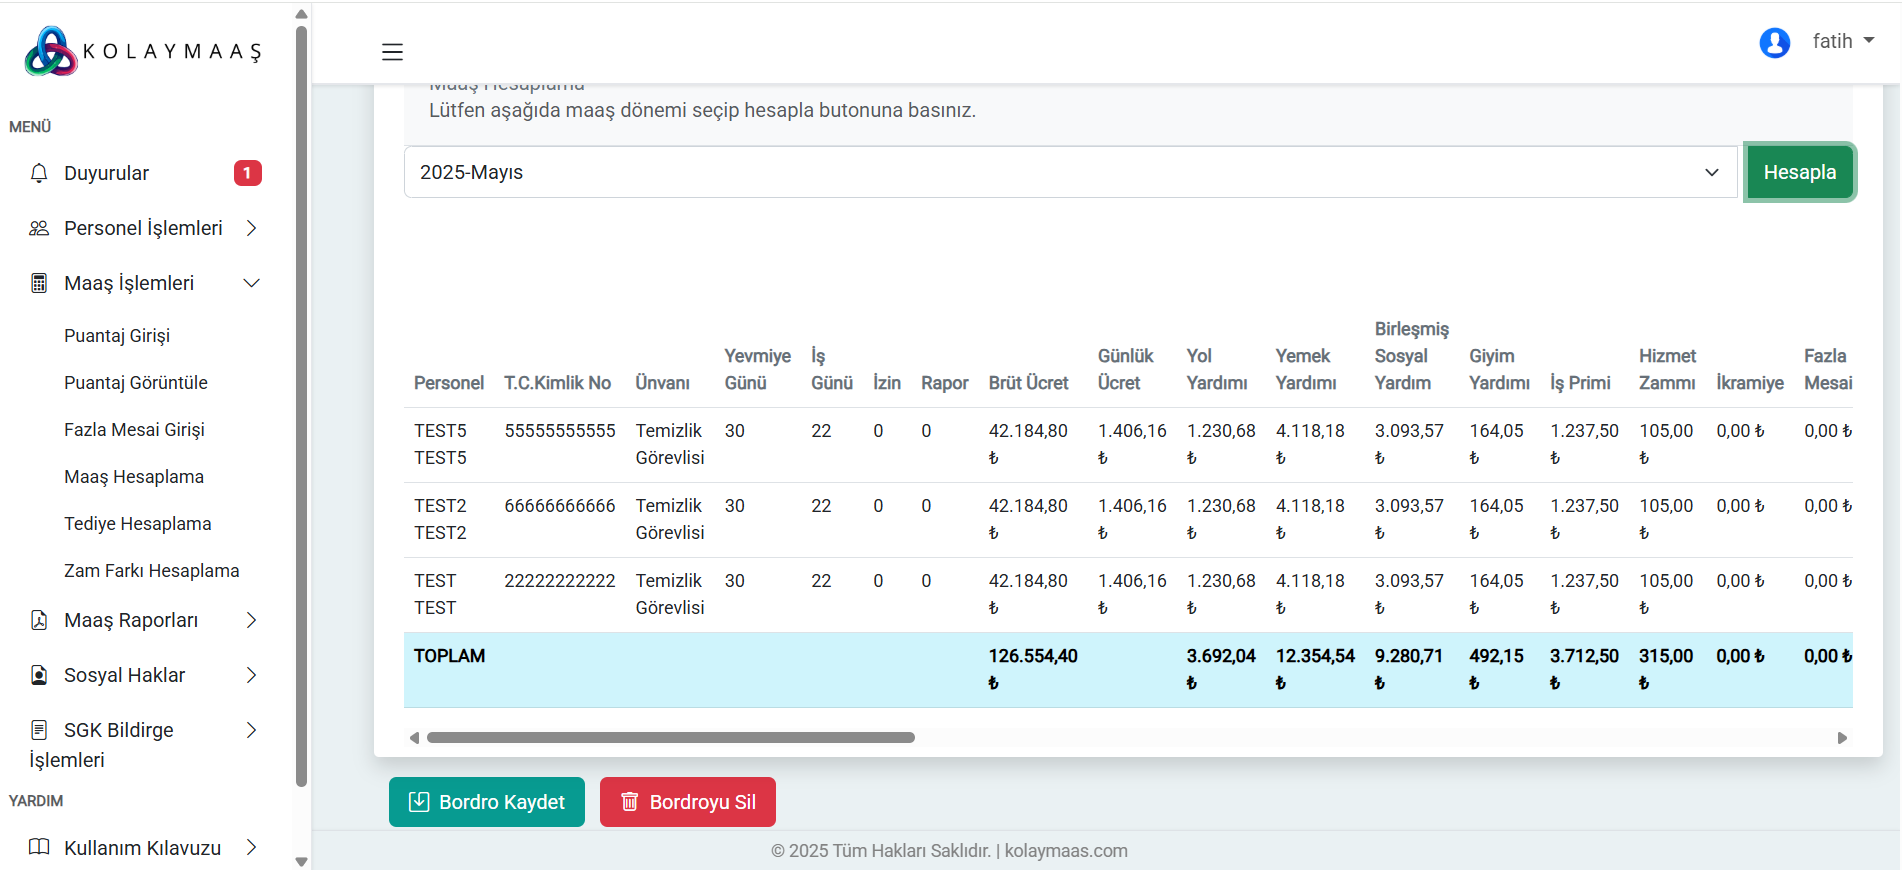Collapse the Maaş İşlemleri chevron
Screen dimensions: 1902x870
click(x=252, y=283)
